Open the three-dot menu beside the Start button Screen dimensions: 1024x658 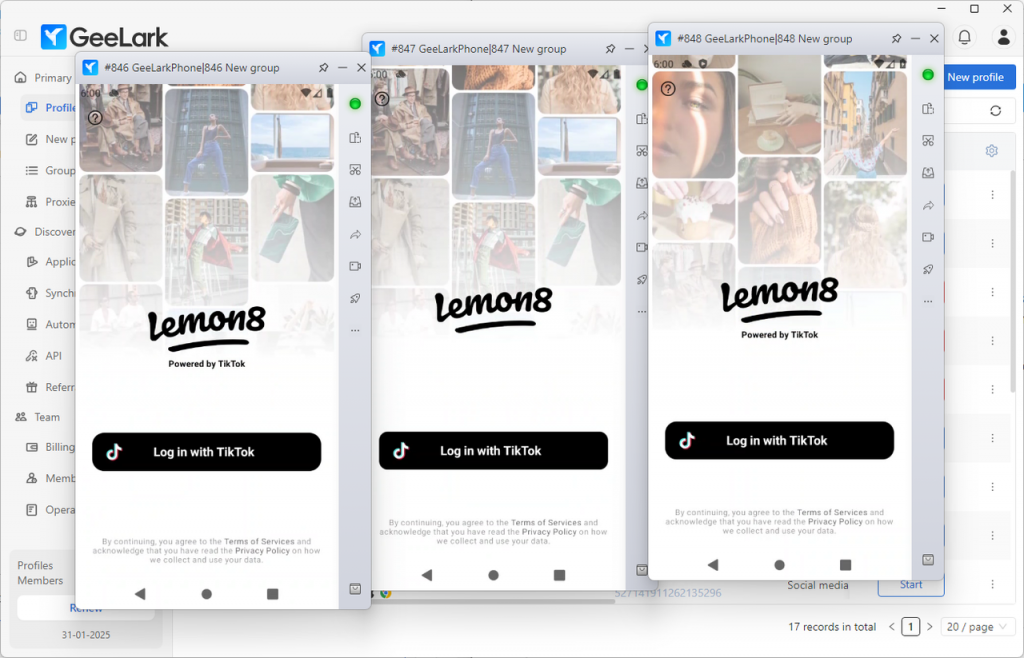[x=993, y=584]
